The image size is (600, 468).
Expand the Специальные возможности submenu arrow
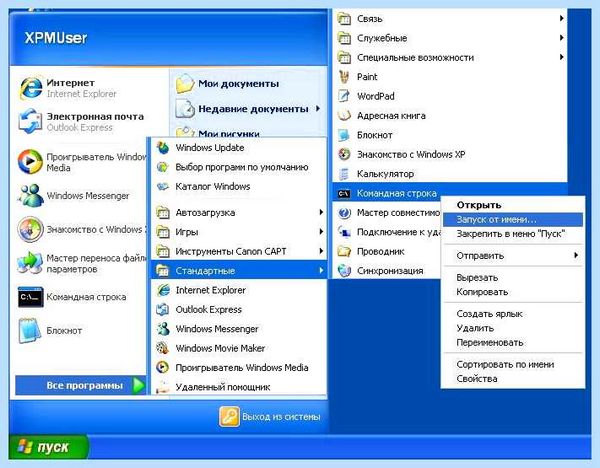pos(561,57)
